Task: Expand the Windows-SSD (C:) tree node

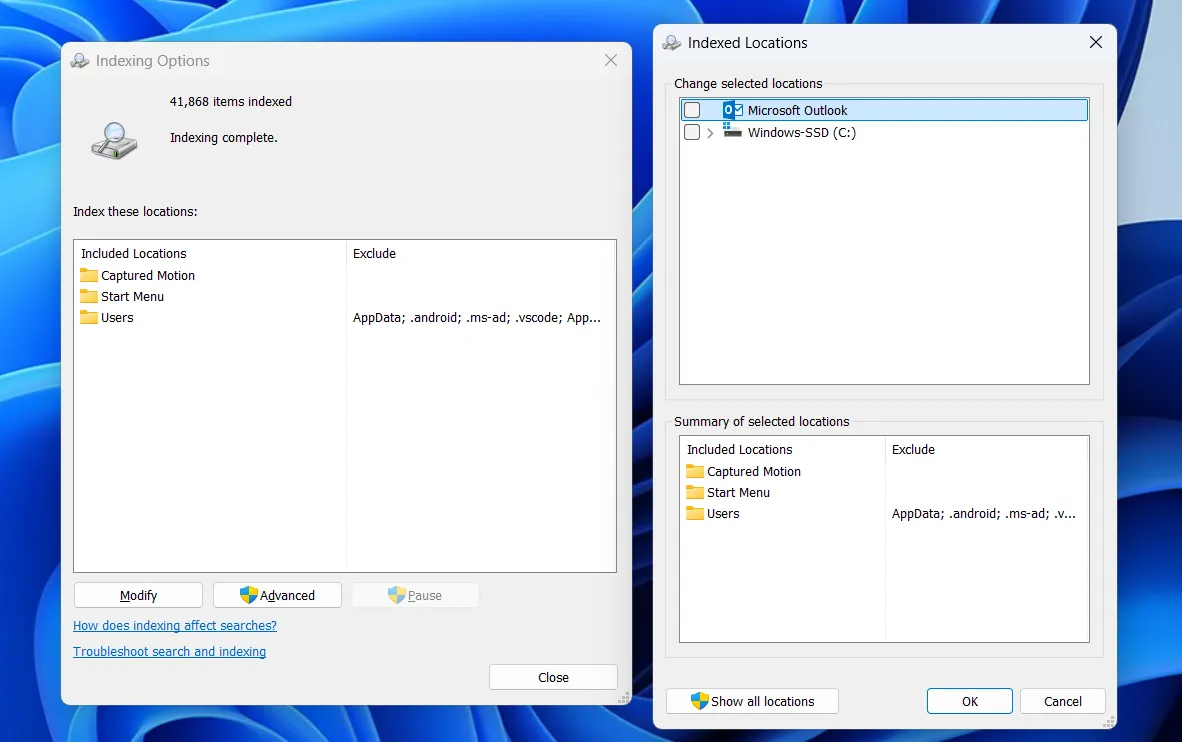Action: 710,132
